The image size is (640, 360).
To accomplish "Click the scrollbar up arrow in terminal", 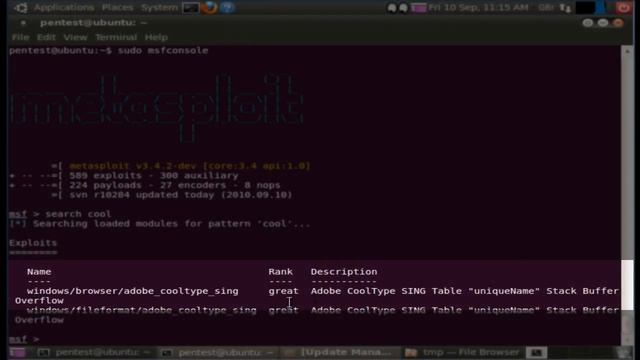I will (x=627, y=51).
